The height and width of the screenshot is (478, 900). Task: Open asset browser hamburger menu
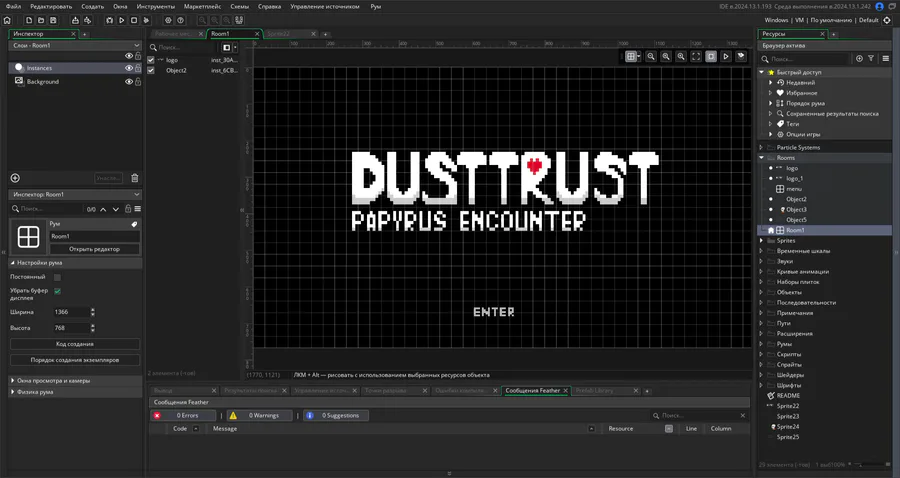click(886, 59)
